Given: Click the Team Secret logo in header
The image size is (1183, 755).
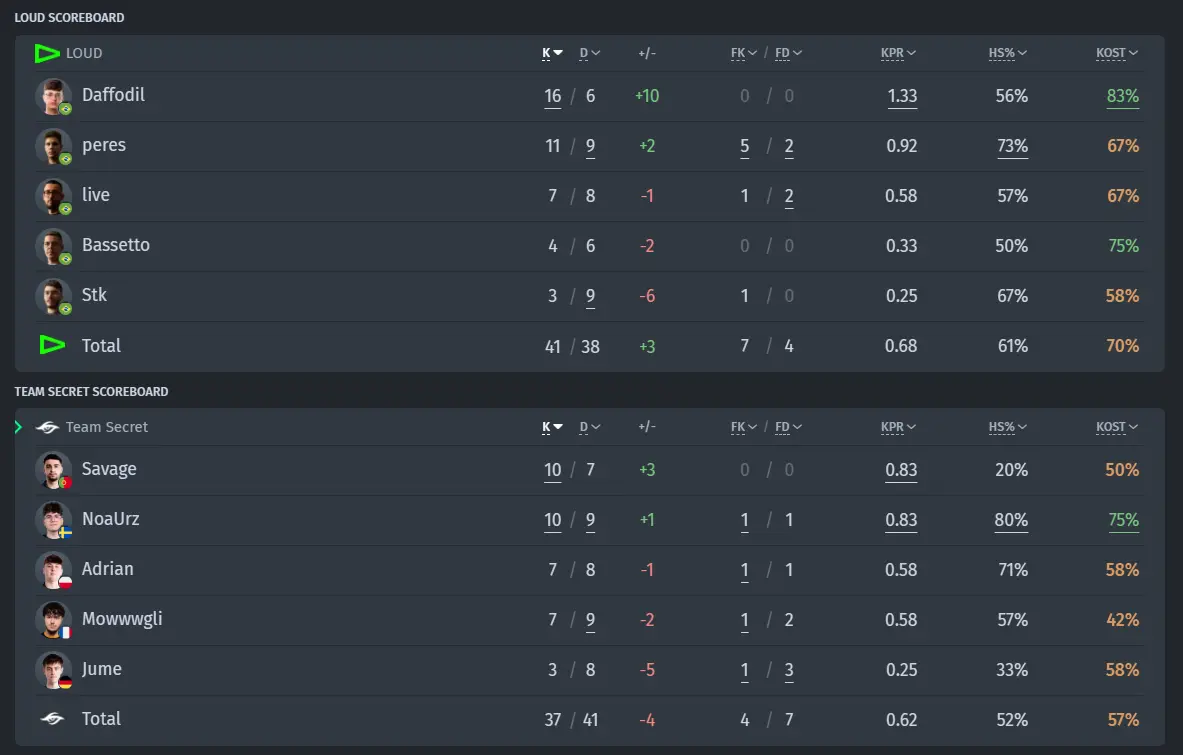Looking at the screenshot, I should coord(47,428).
